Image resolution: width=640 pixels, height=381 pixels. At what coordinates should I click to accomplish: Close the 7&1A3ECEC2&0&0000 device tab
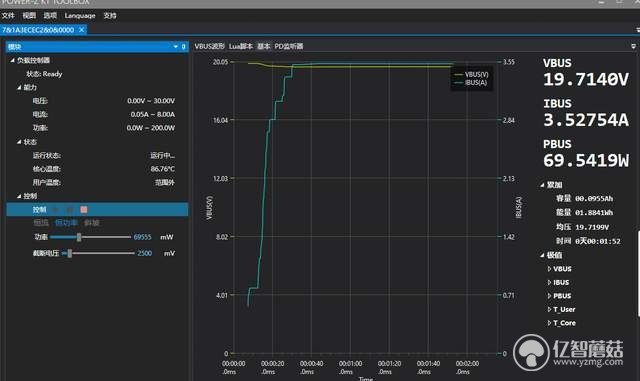82,30
